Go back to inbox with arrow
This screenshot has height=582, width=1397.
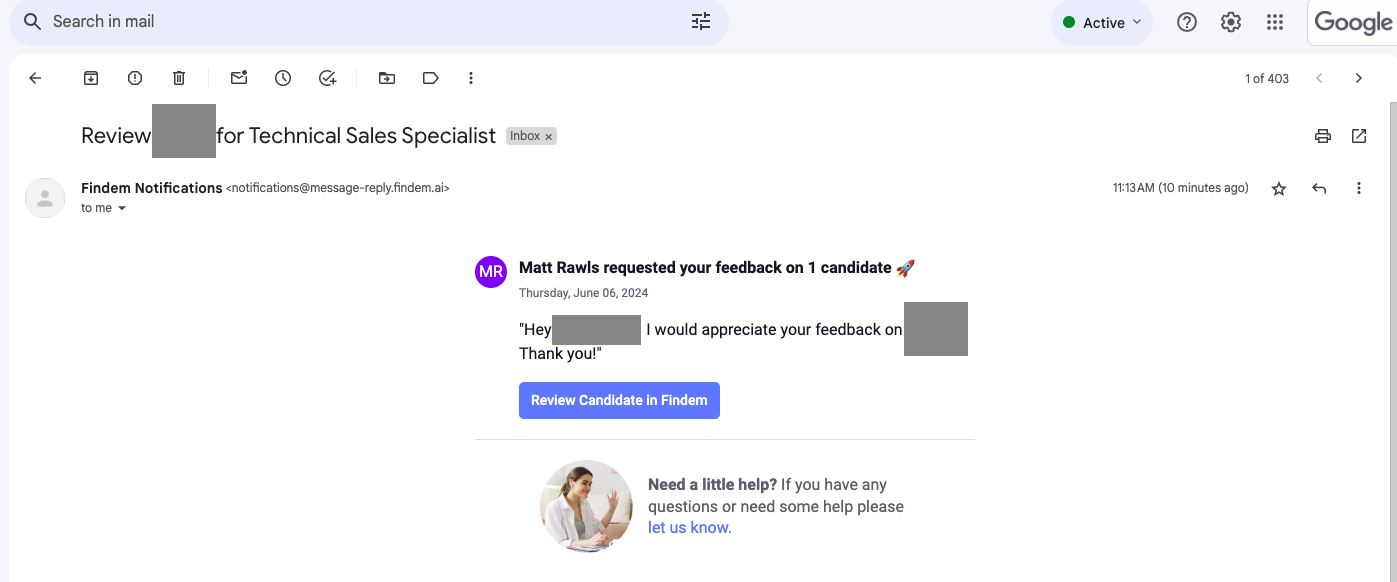pos(36,78)
